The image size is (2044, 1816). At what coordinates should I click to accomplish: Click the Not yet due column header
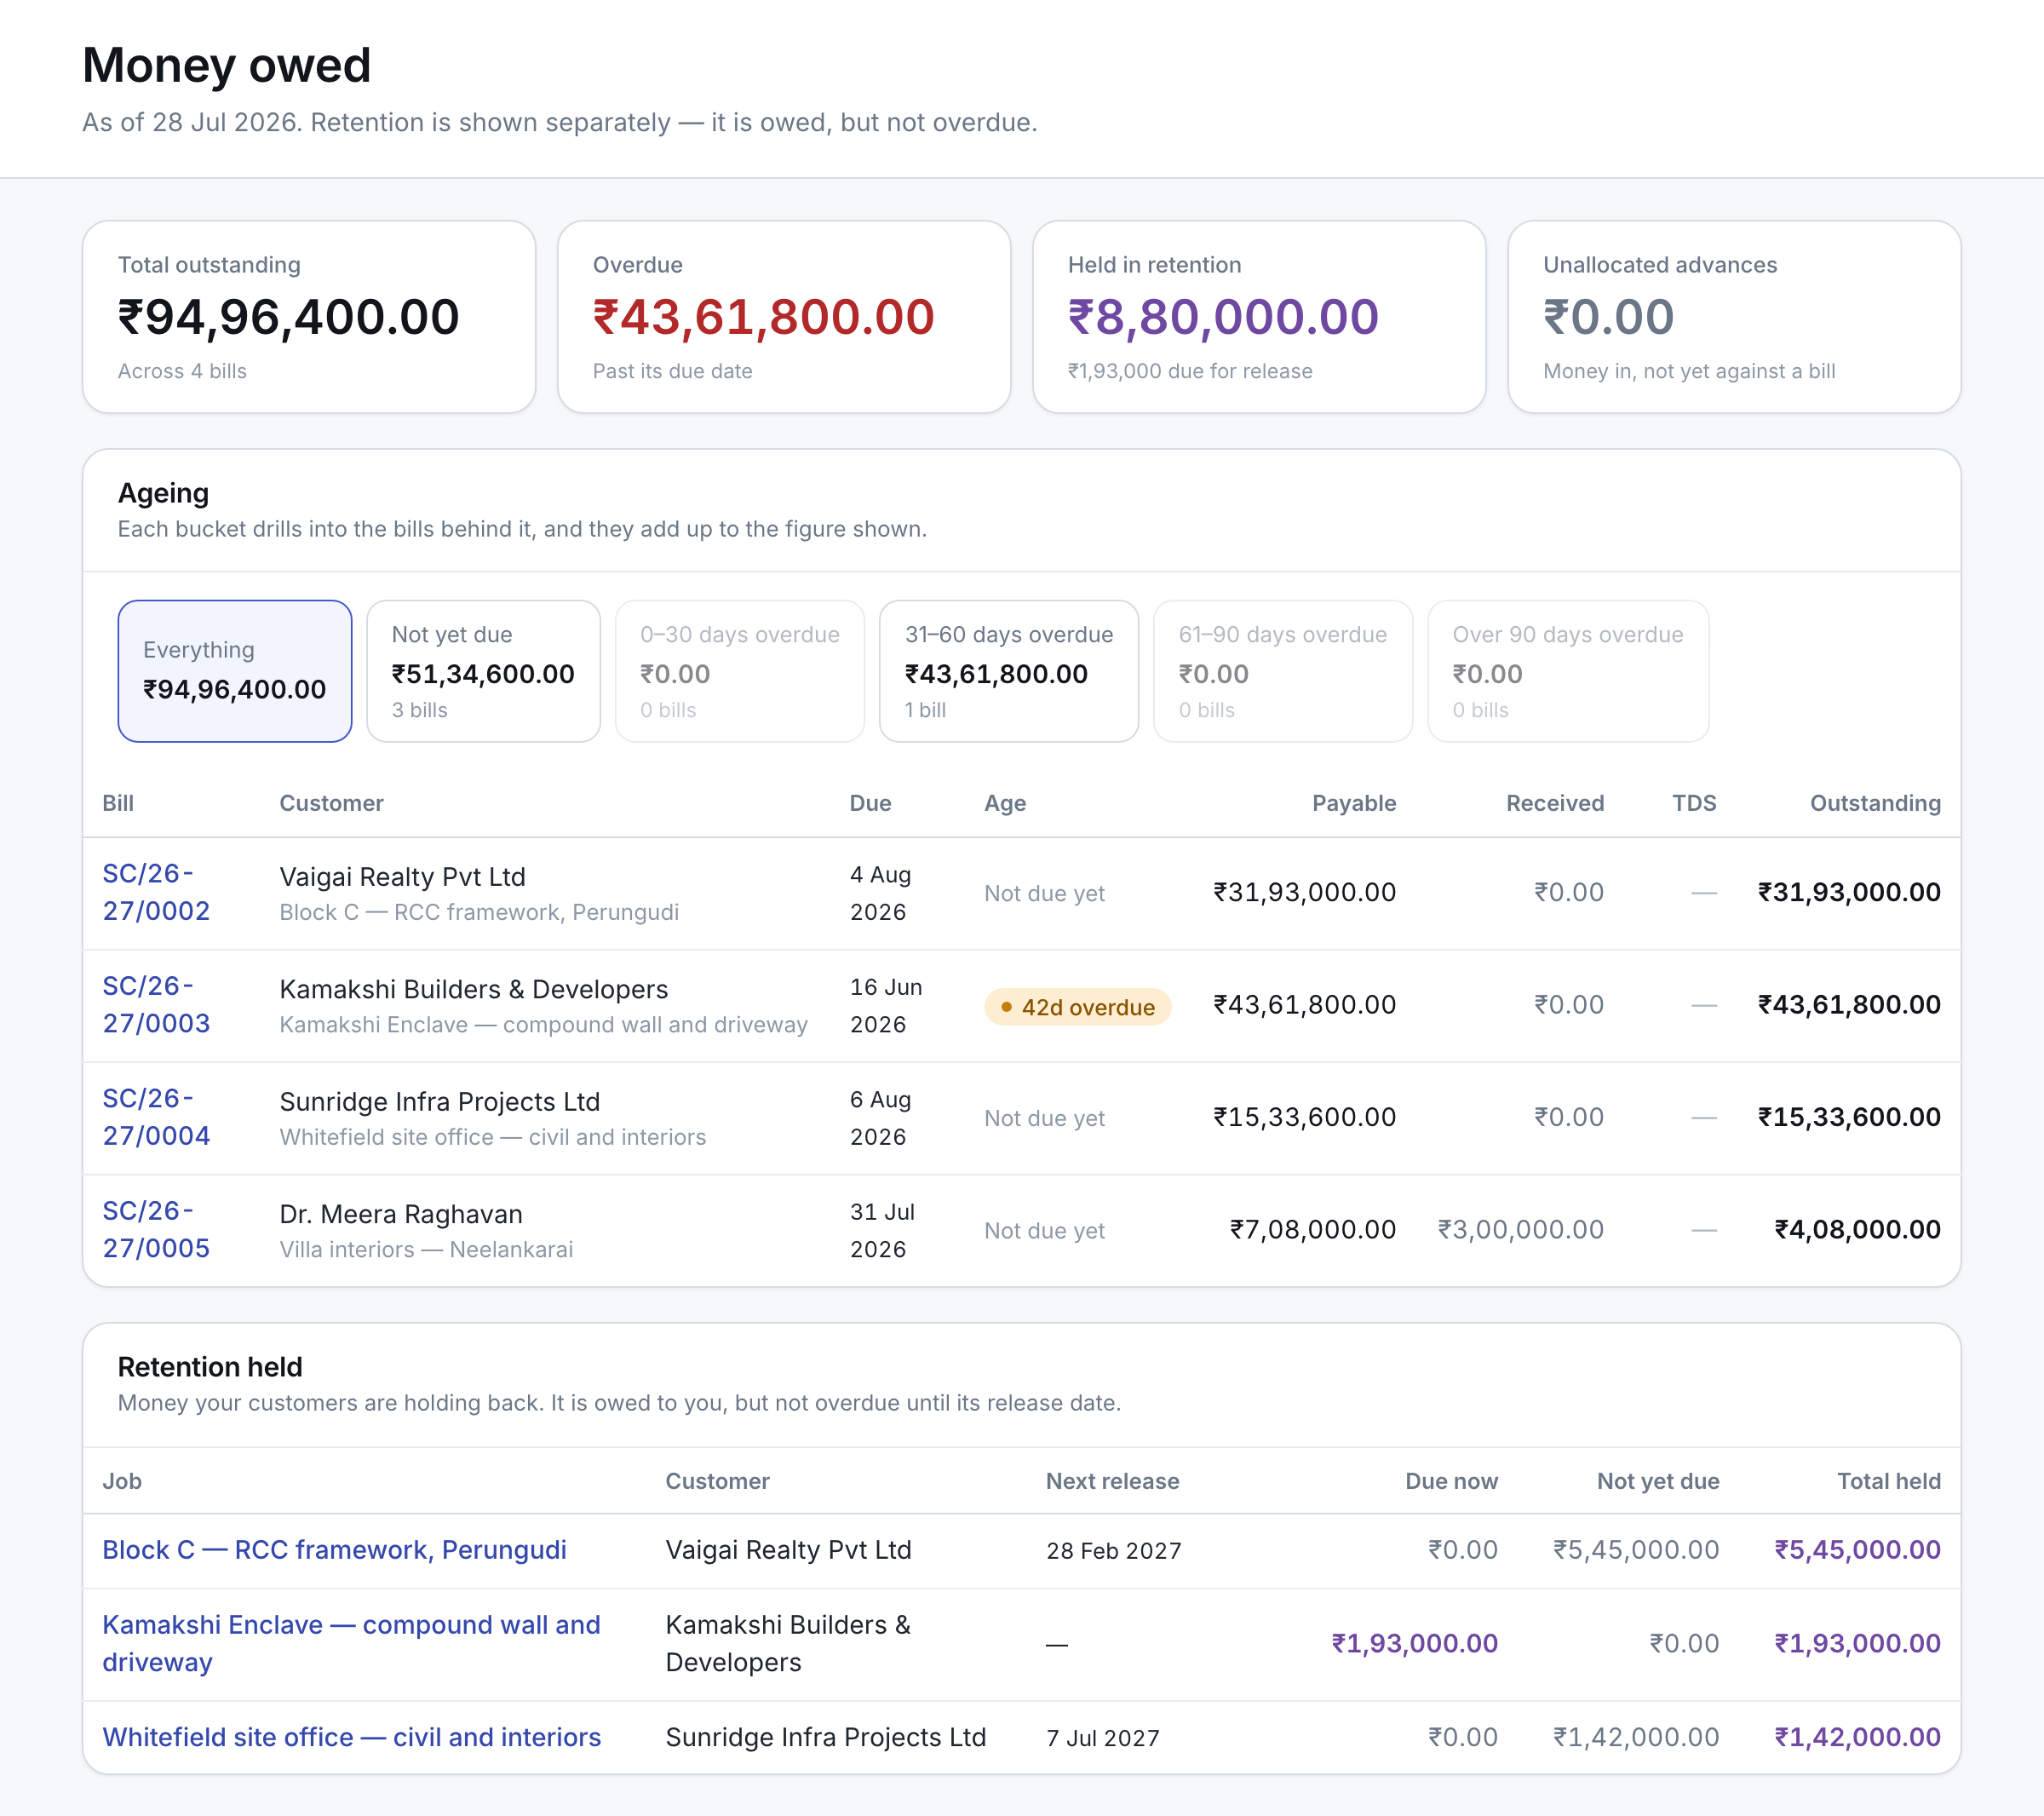pyautogui.click(x=1657, y=1481)
